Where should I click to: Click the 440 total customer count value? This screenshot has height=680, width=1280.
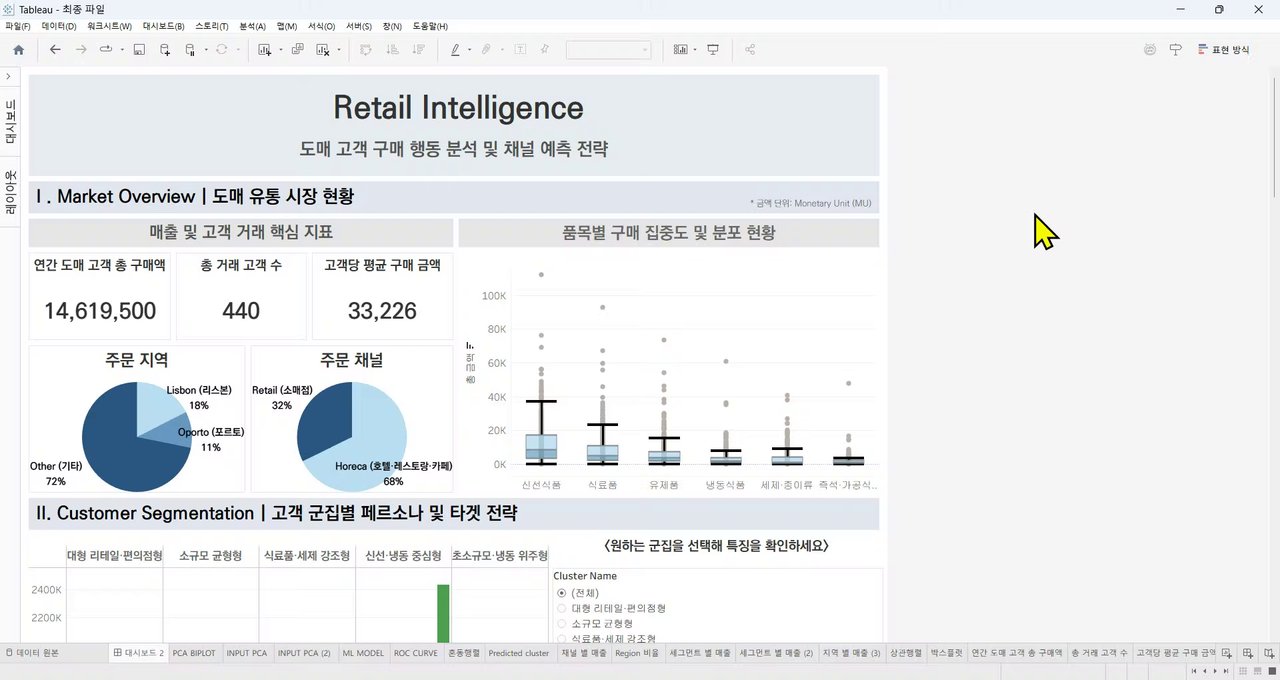pyautogui.click(x=241, y=311)
